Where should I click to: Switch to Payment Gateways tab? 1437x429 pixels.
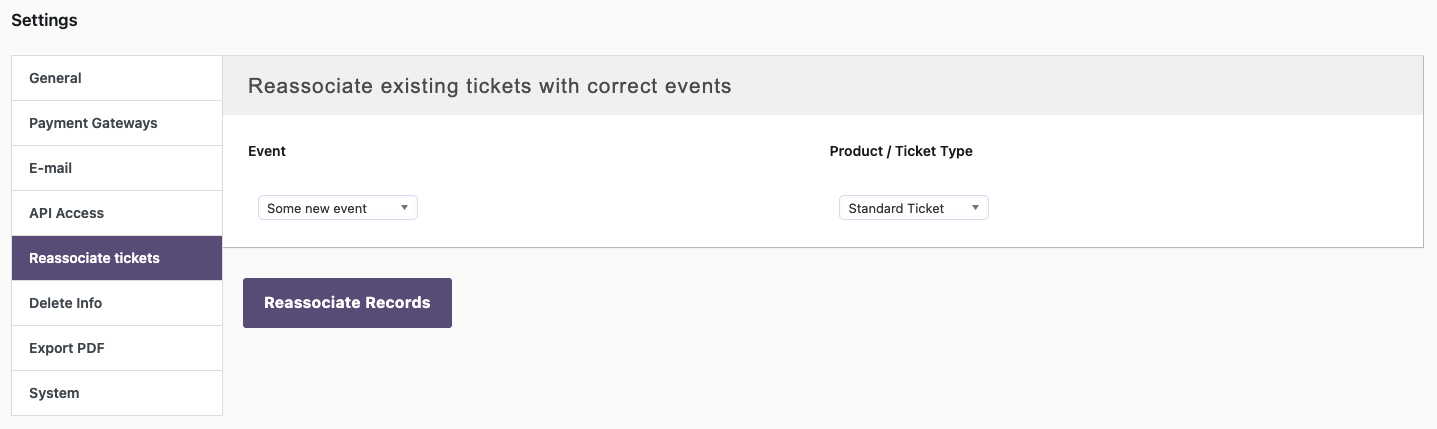point(93,123)
